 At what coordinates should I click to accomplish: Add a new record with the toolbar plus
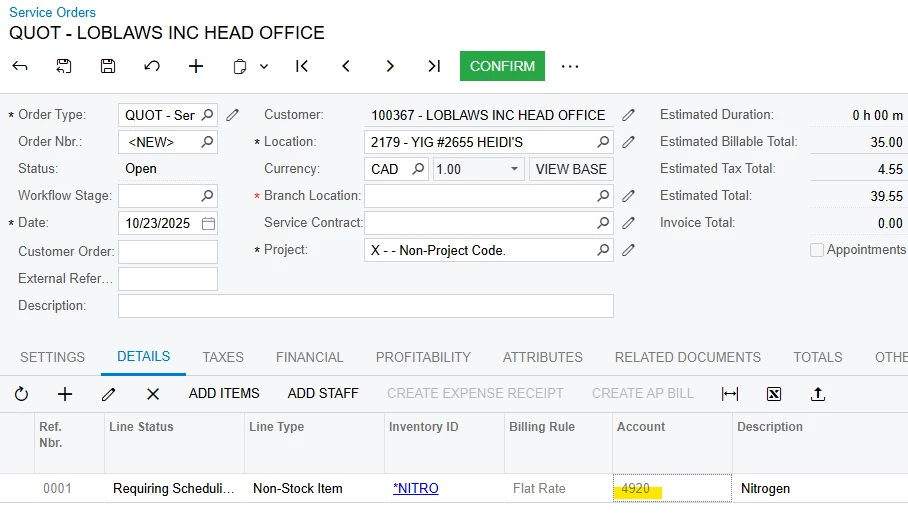196,66
